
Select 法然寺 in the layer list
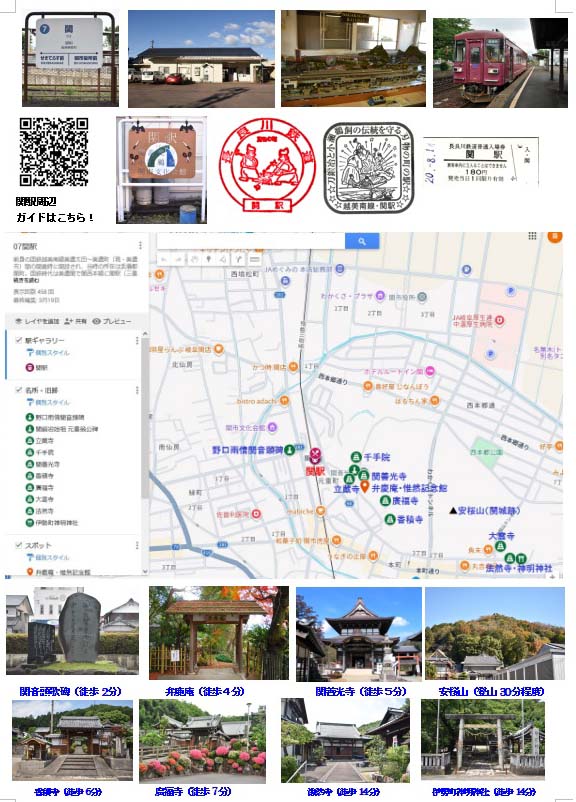pos(40,511)
